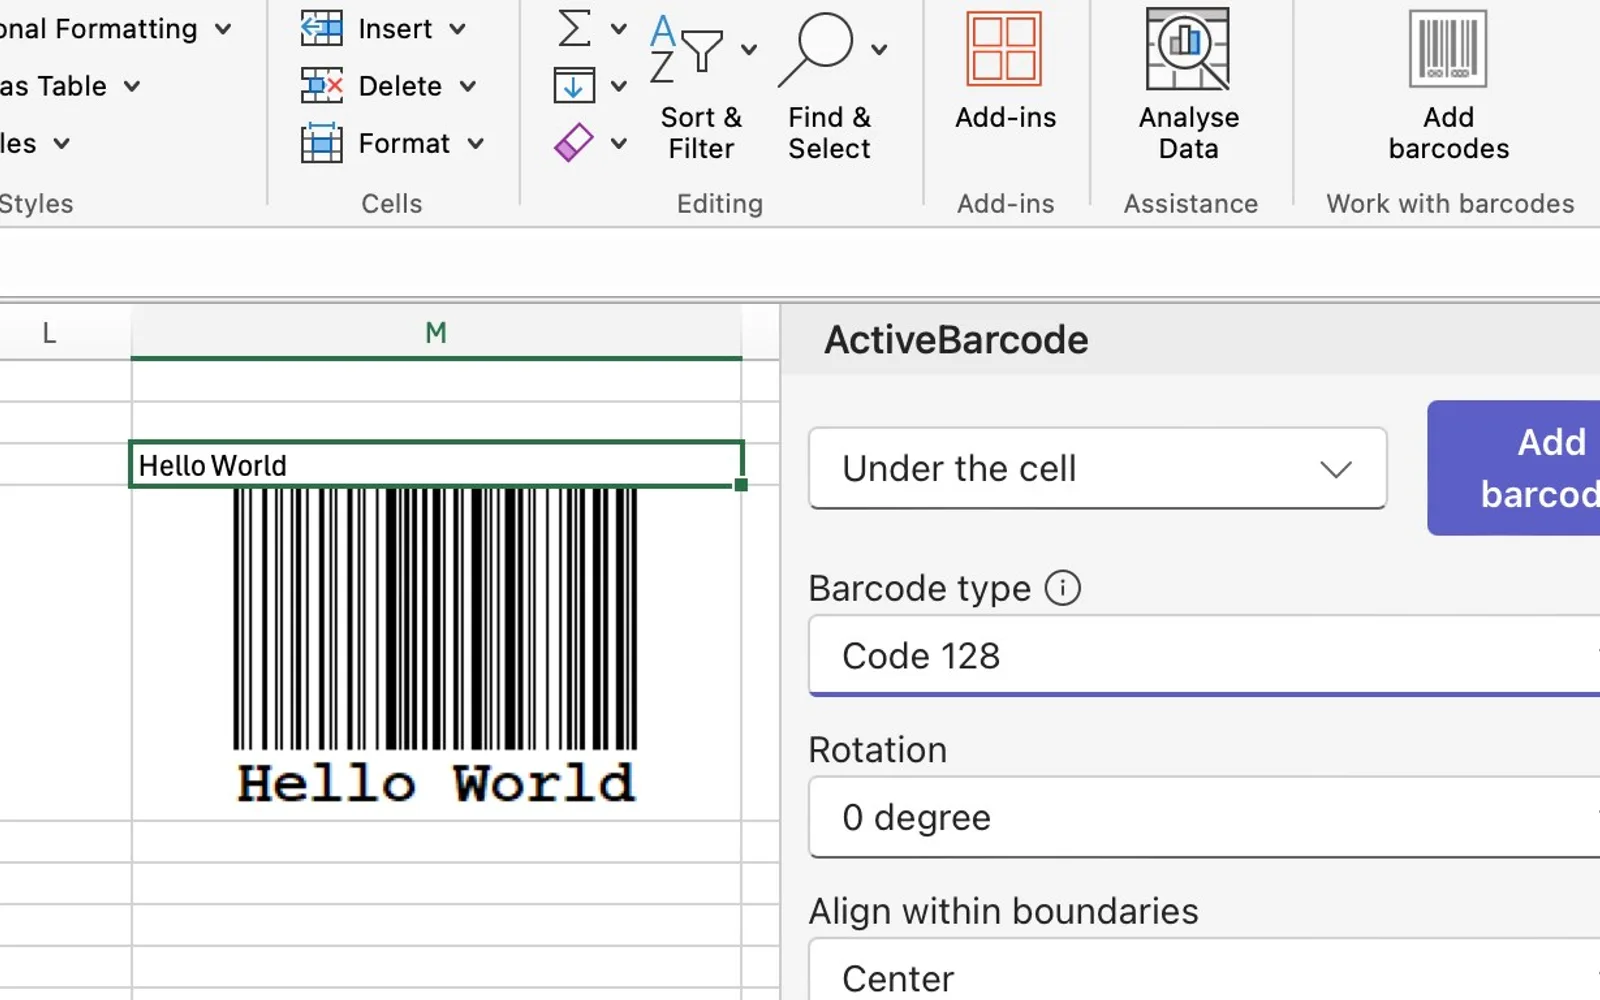Click the Clear eraser icon

click(574, 143)
